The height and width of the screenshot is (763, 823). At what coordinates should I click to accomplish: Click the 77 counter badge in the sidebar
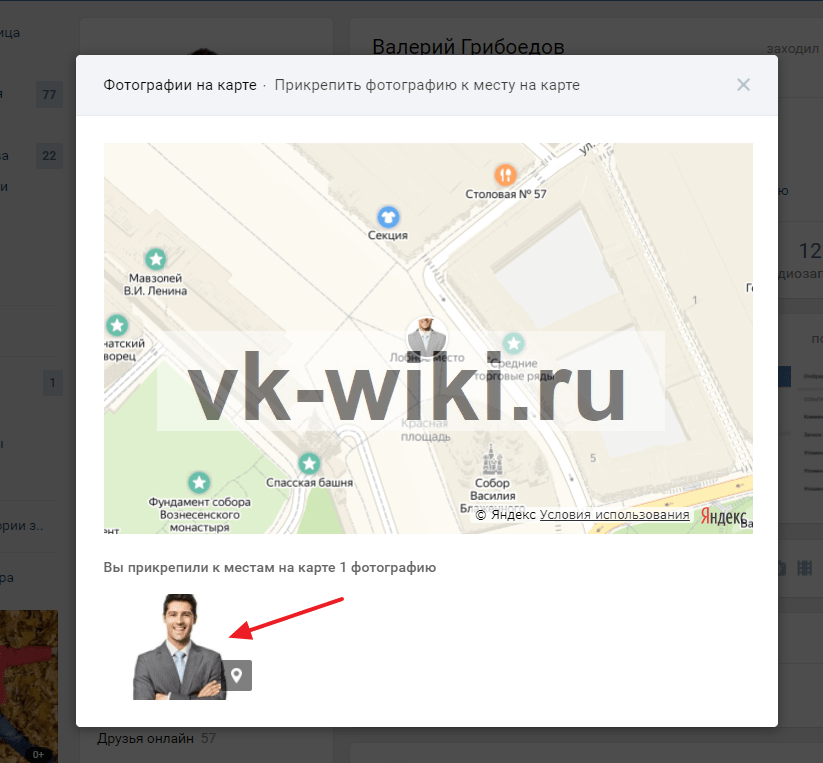pyautogui.click(x=48, y=95)
